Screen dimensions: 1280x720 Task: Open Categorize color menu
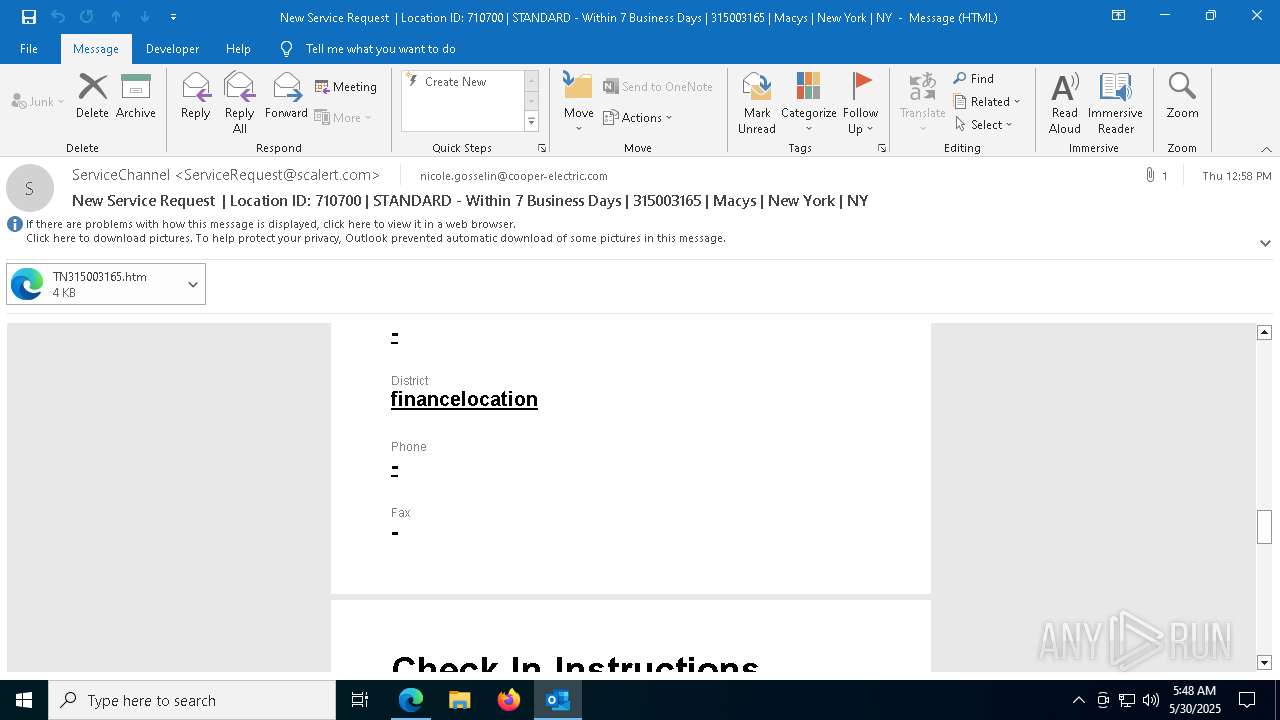[809, 104]
